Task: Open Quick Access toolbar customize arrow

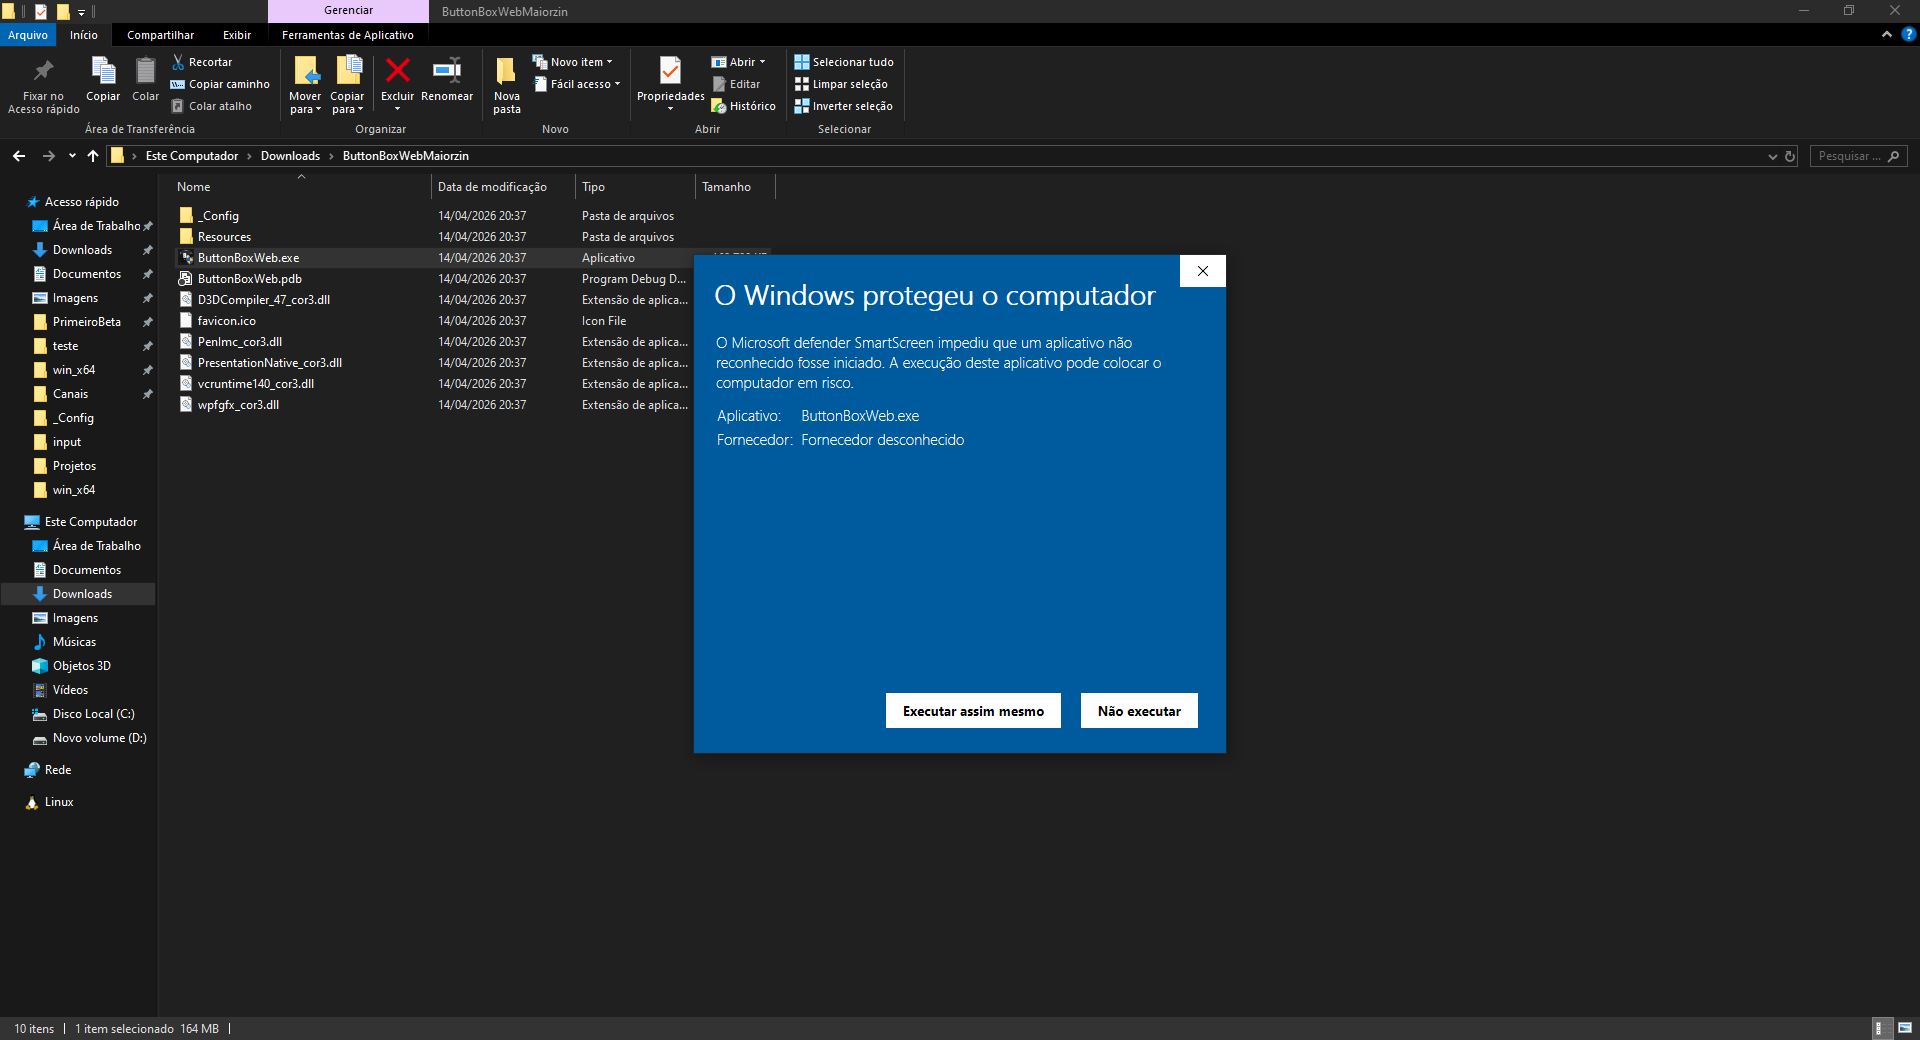Action: pos(81,12)
